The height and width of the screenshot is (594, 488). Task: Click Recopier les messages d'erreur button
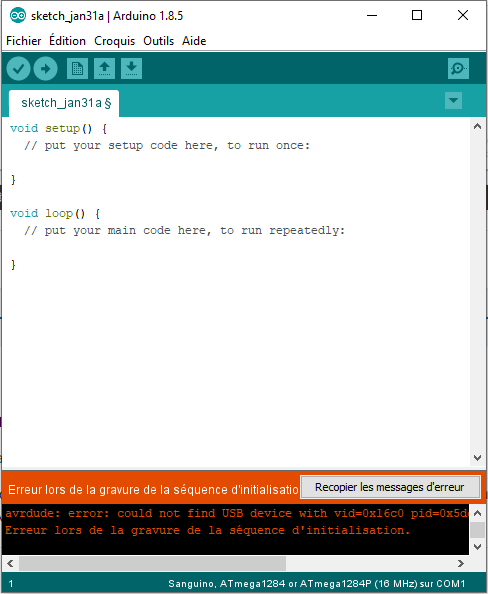click(x=389, y=487)
